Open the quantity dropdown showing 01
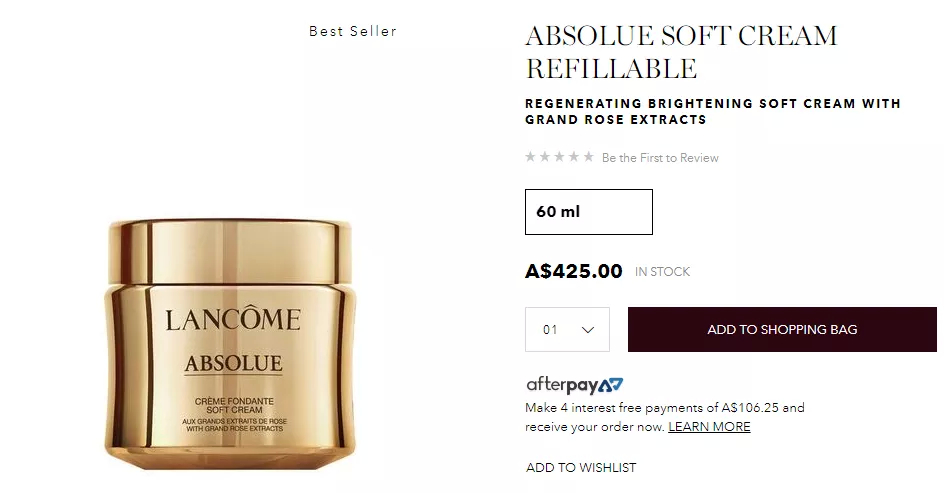 tap(567, 329)
